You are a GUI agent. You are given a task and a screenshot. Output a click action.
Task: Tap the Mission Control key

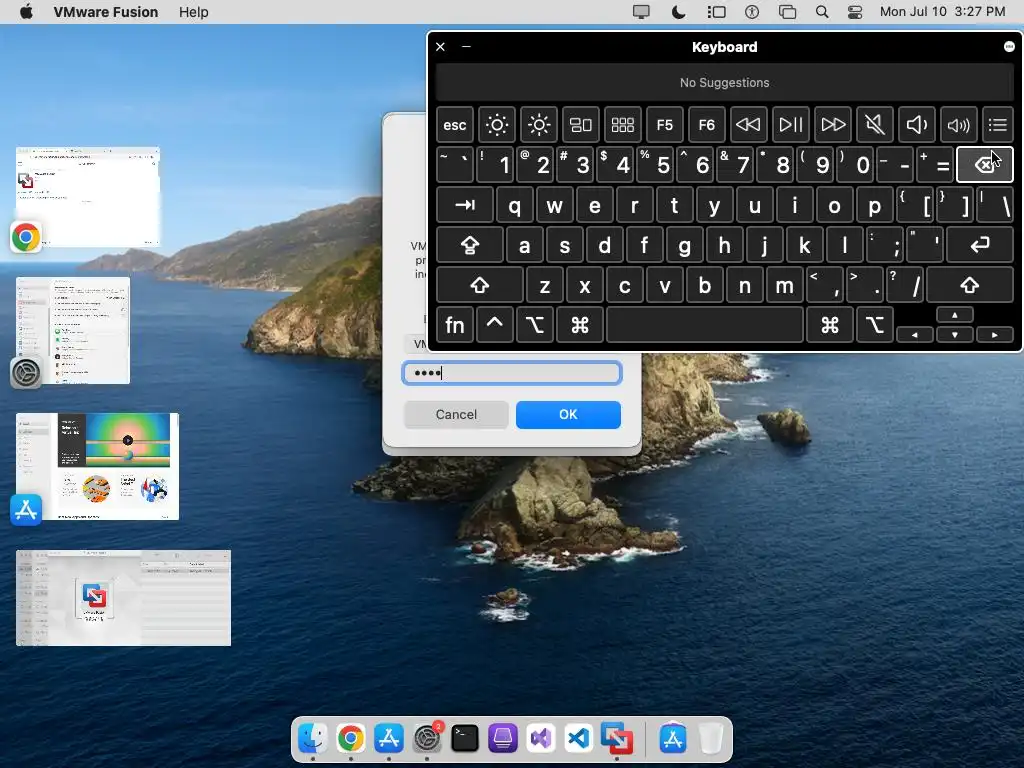(x=581, y=125)
